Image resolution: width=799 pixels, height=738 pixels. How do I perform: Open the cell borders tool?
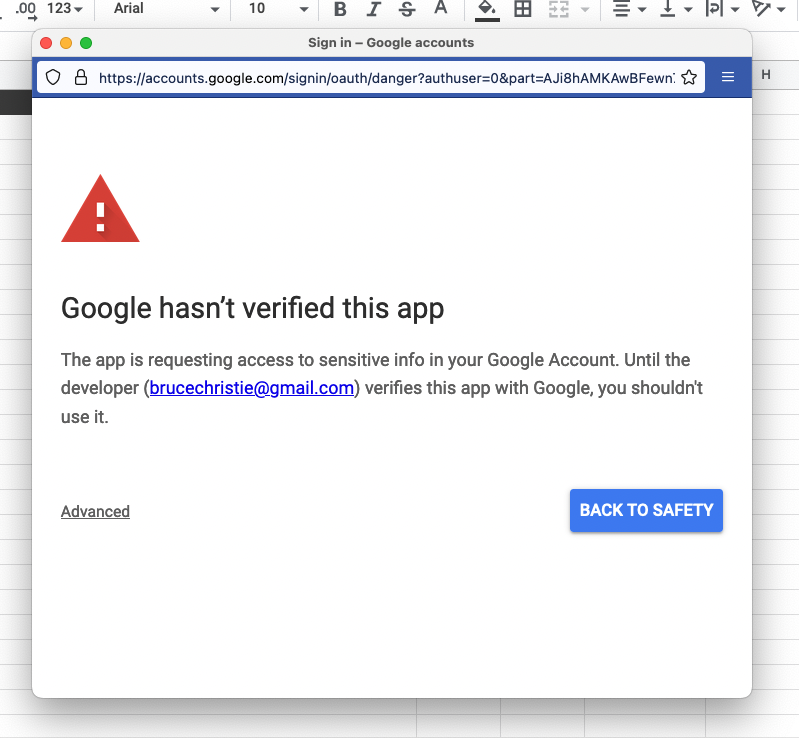pos(522,9)
